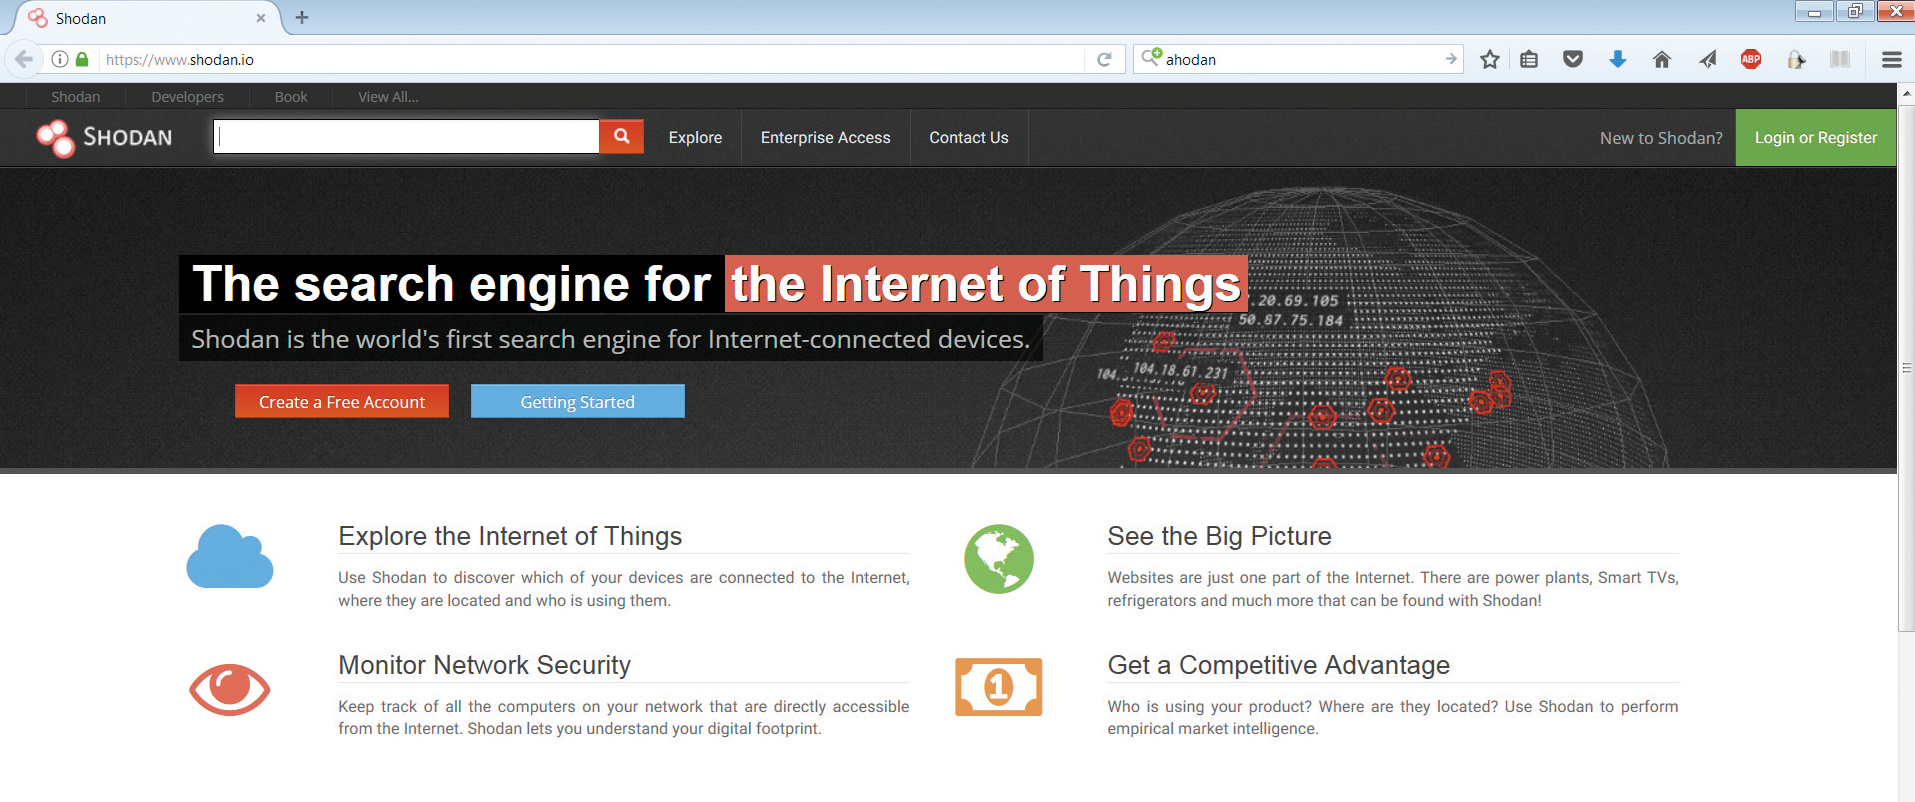Click the paper plane toolbar icon
1915x802 pixels.
point(1707,59)
